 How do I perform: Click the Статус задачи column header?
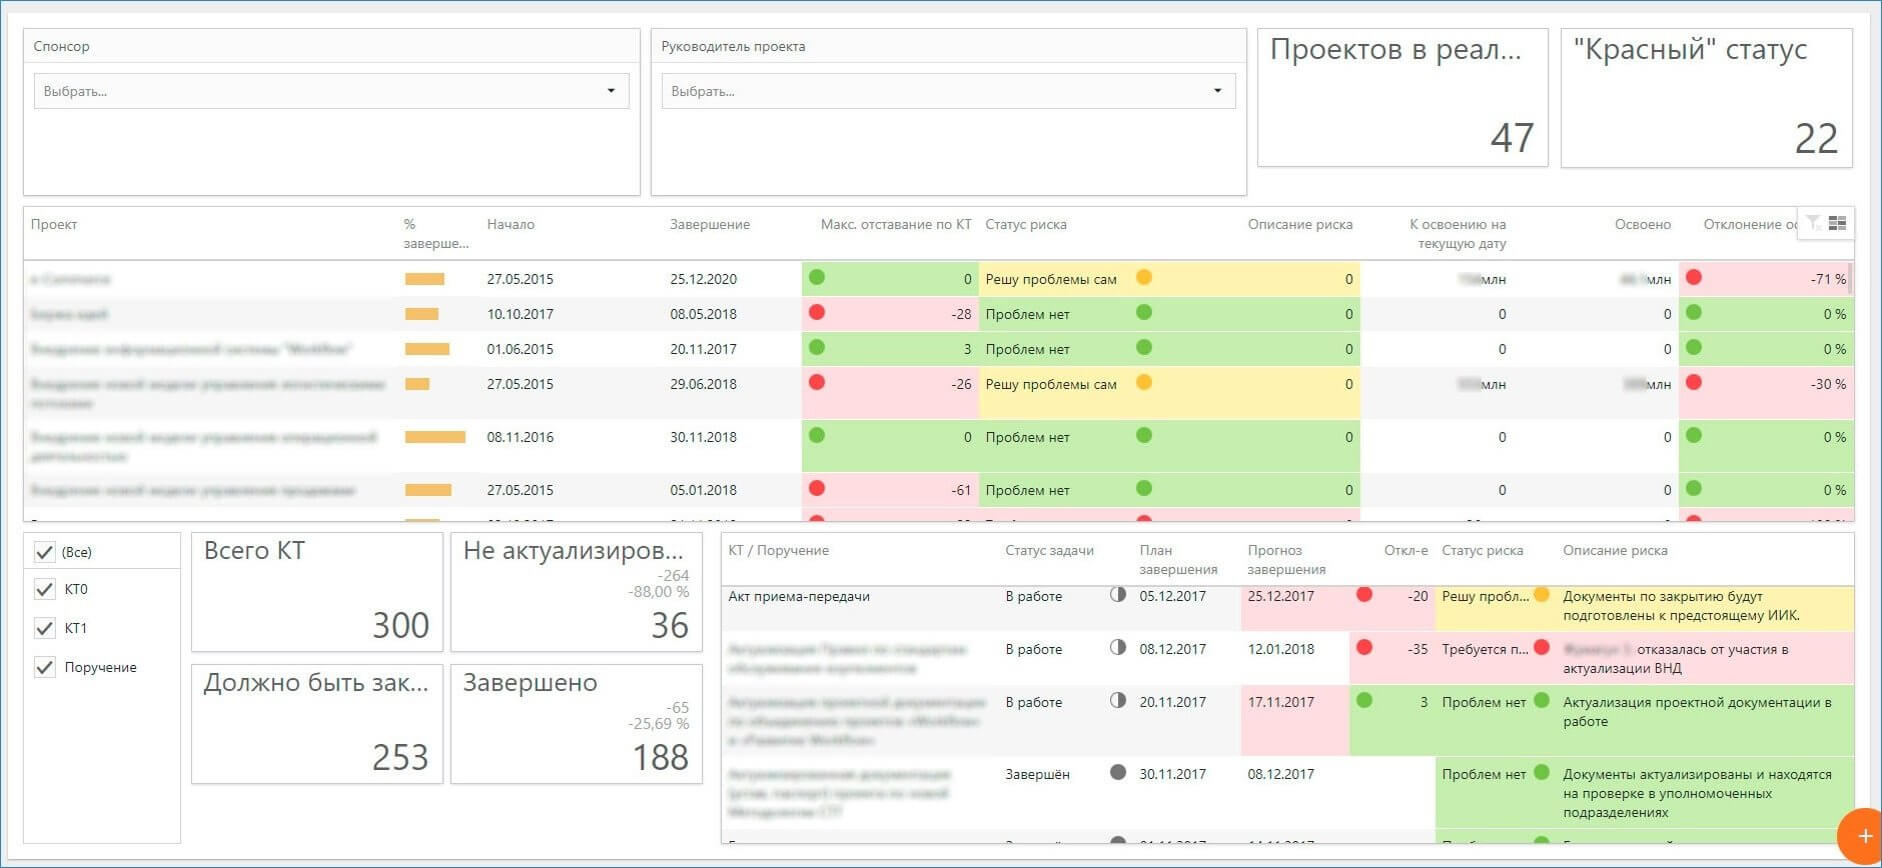coord(1049,550)
